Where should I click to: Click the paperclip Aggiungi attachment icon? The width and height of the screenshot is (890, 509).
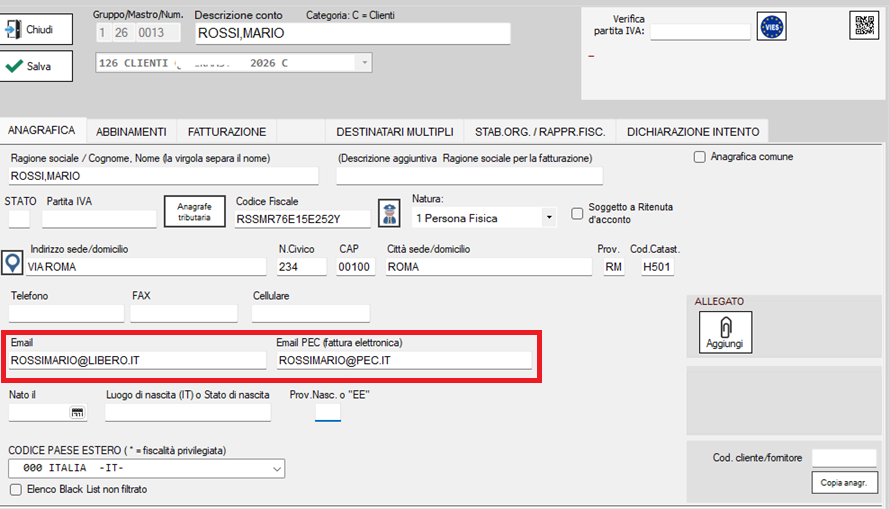click(724, 332)
